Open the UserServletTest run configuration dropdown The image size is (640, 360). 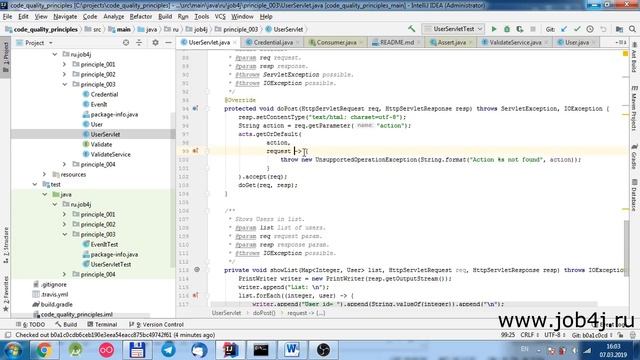(453, 29)
